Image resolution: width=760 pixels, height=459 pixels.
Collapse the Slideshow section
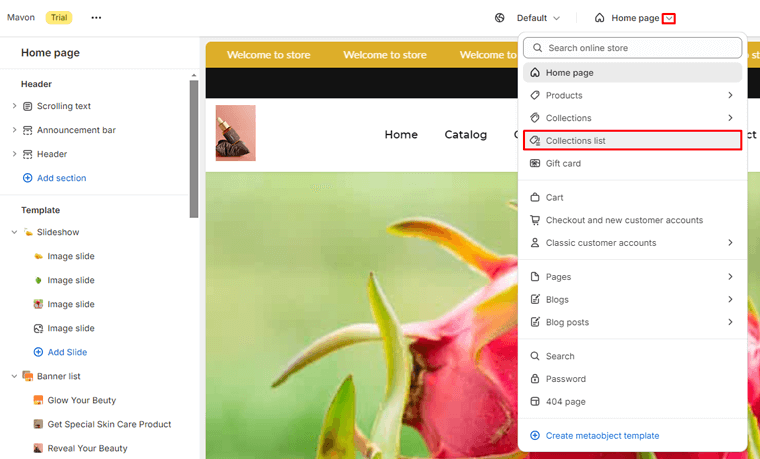click(14, 232)
